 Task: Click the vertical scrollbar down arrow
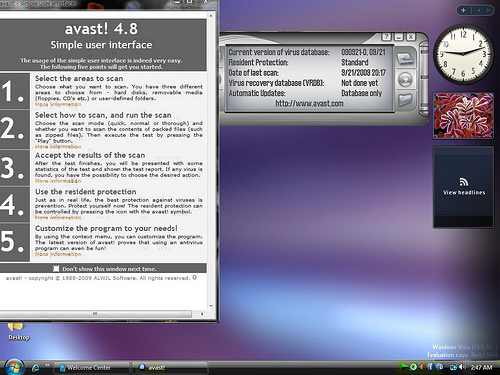click(211, 306)
